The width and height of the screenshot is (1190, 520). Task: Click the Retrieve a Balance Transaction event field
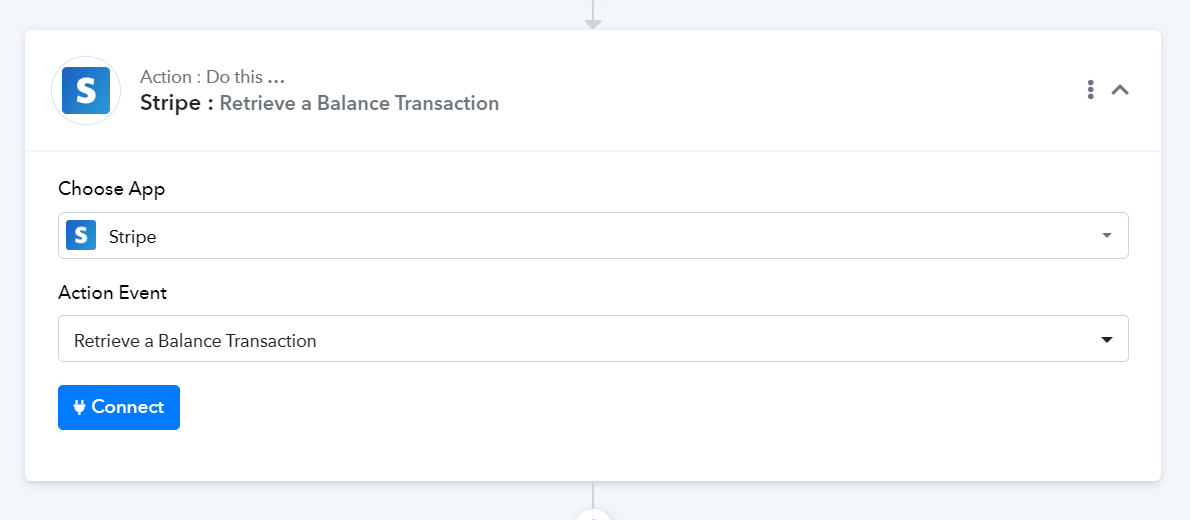click(593, 339)
